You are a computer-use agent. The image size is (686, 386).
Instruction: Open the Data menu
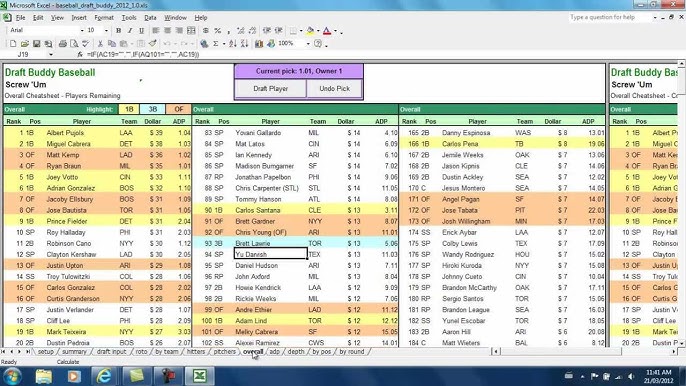pos(150,18)
